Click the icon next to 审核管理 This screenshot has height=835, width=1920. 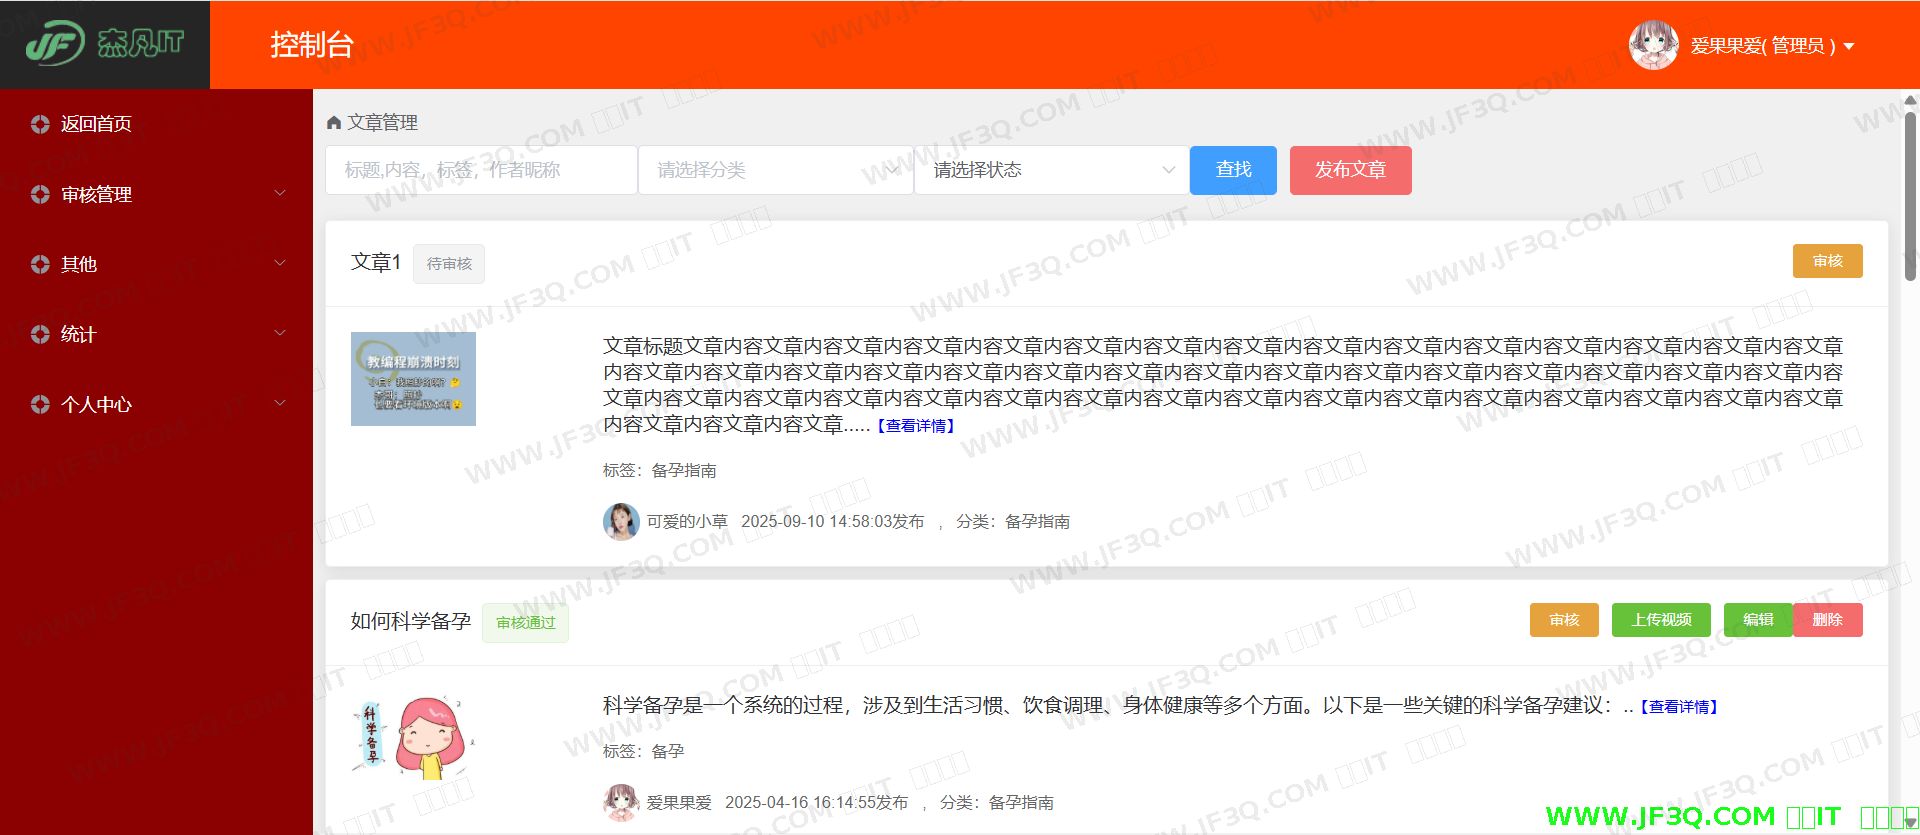pyautogui.click(x=40, y=194)
